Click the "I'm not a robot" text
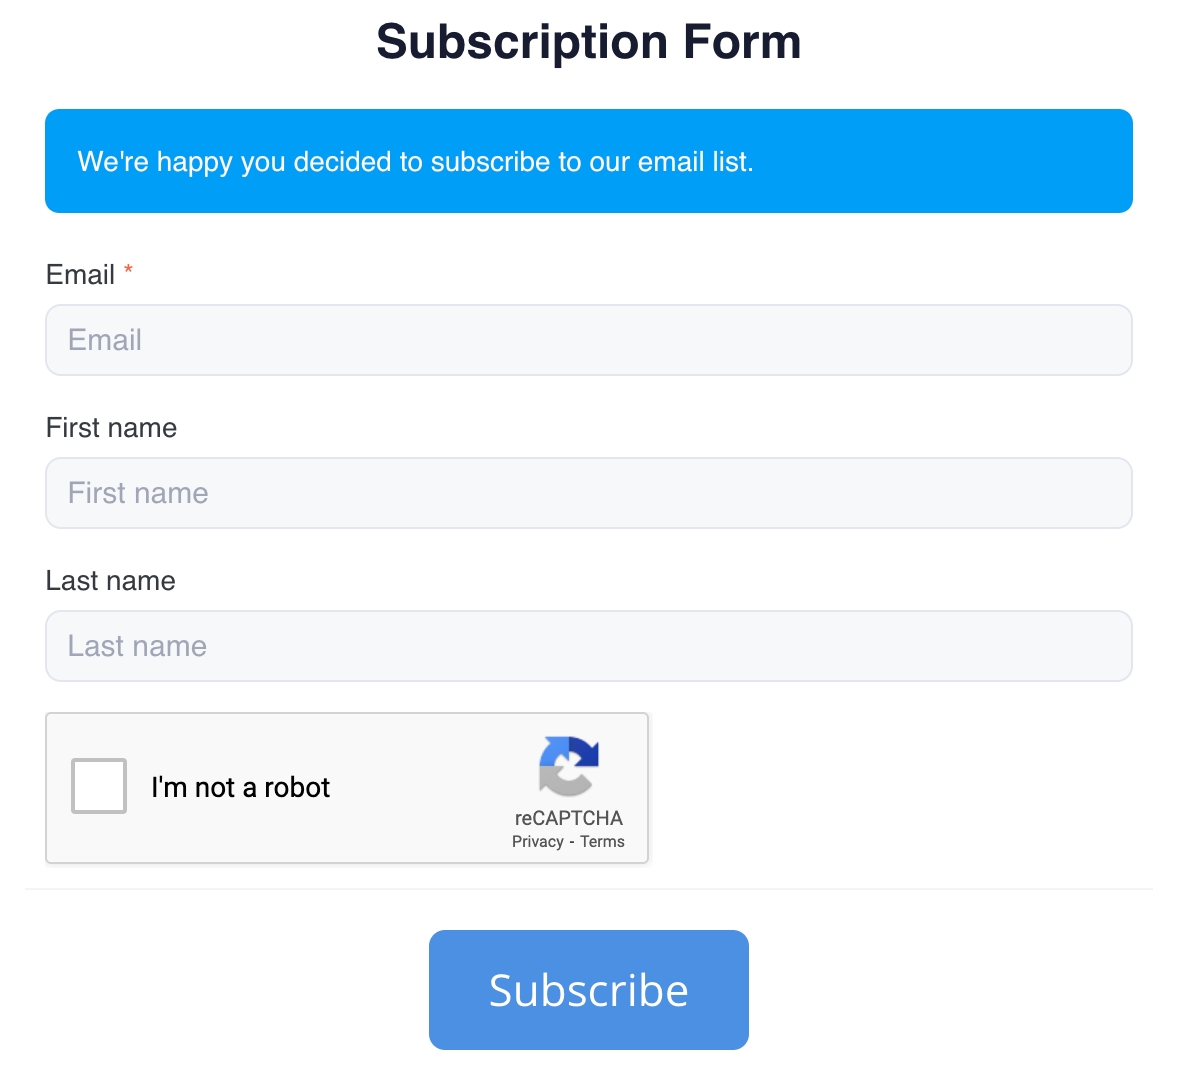 [x=240, y=788]
